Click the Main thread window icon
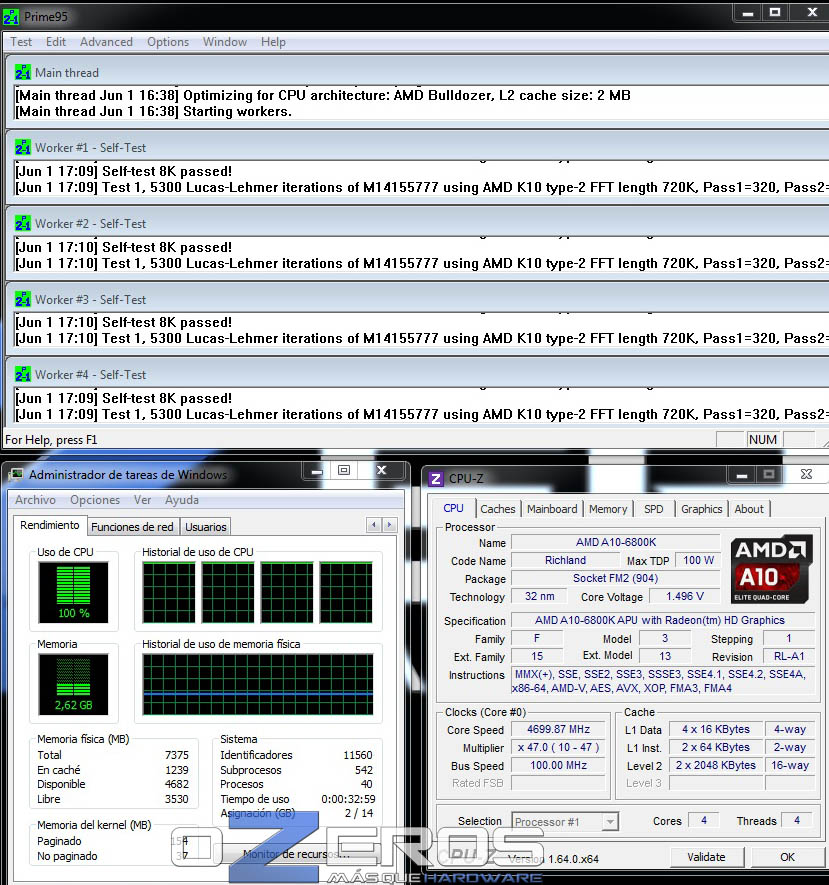Viewport: 829px width, 885px height. click(x=23, y=72)
